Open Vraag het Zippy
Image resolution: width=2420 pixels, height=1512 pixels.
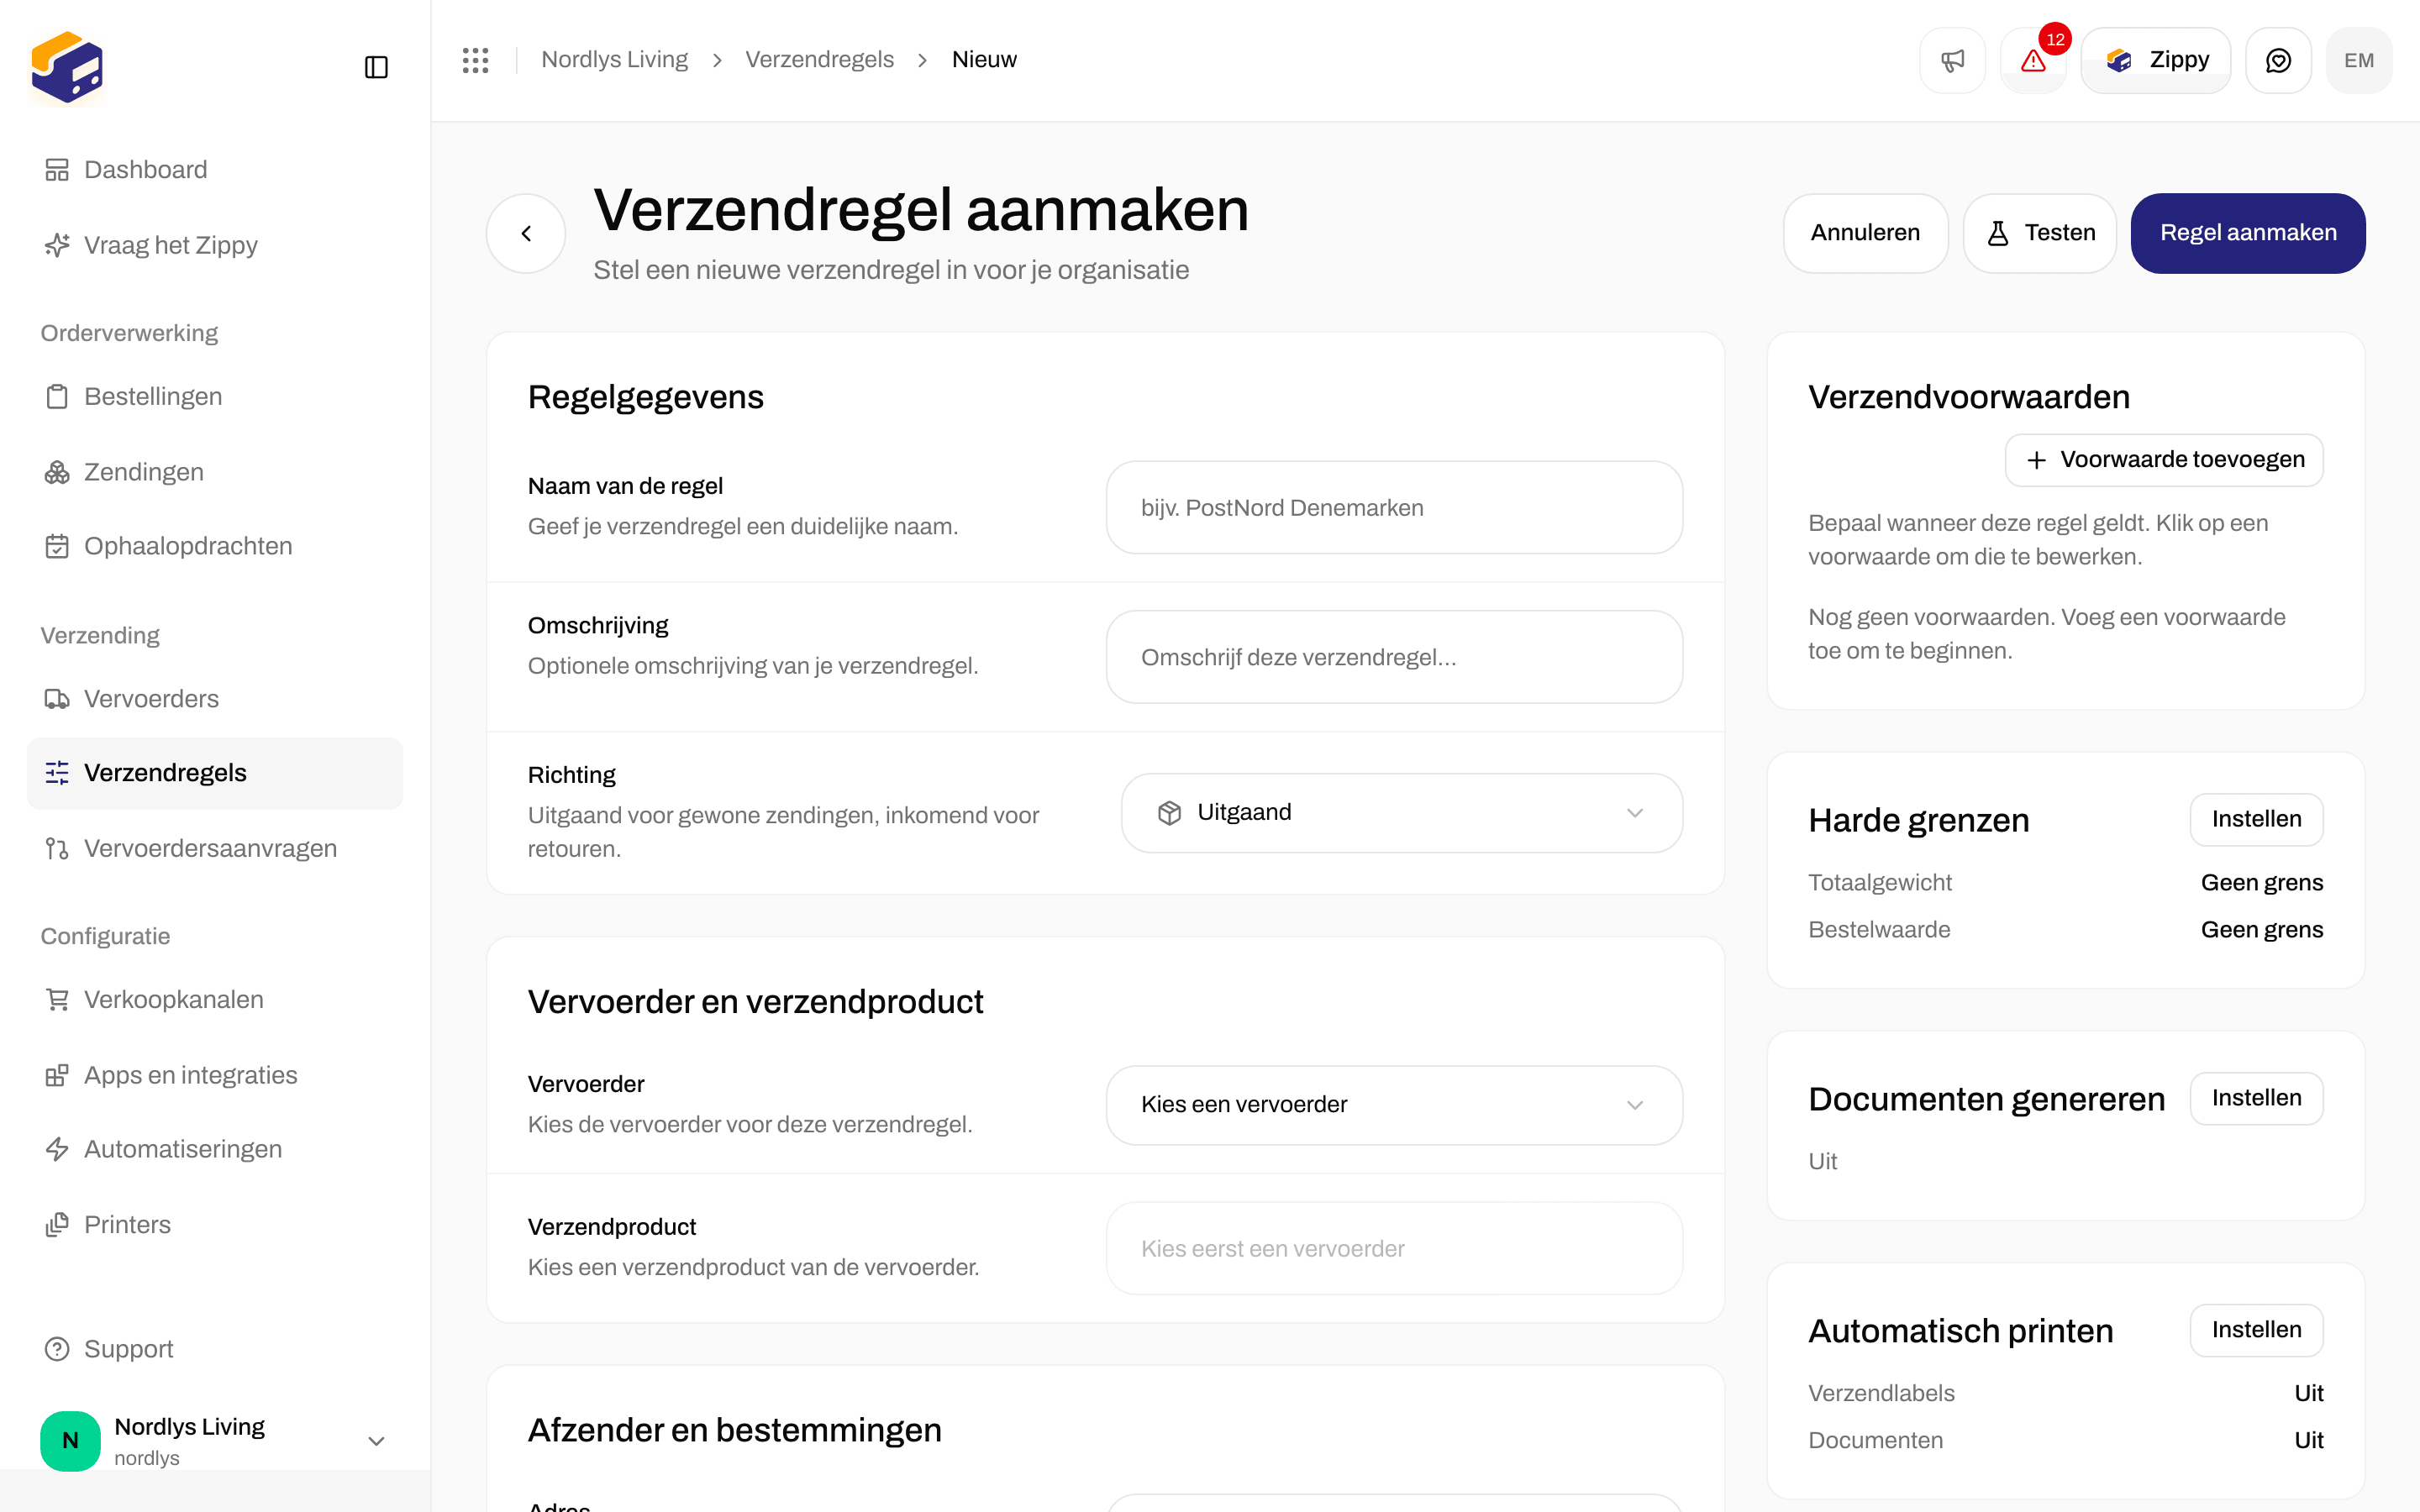[x=215, y=245]
